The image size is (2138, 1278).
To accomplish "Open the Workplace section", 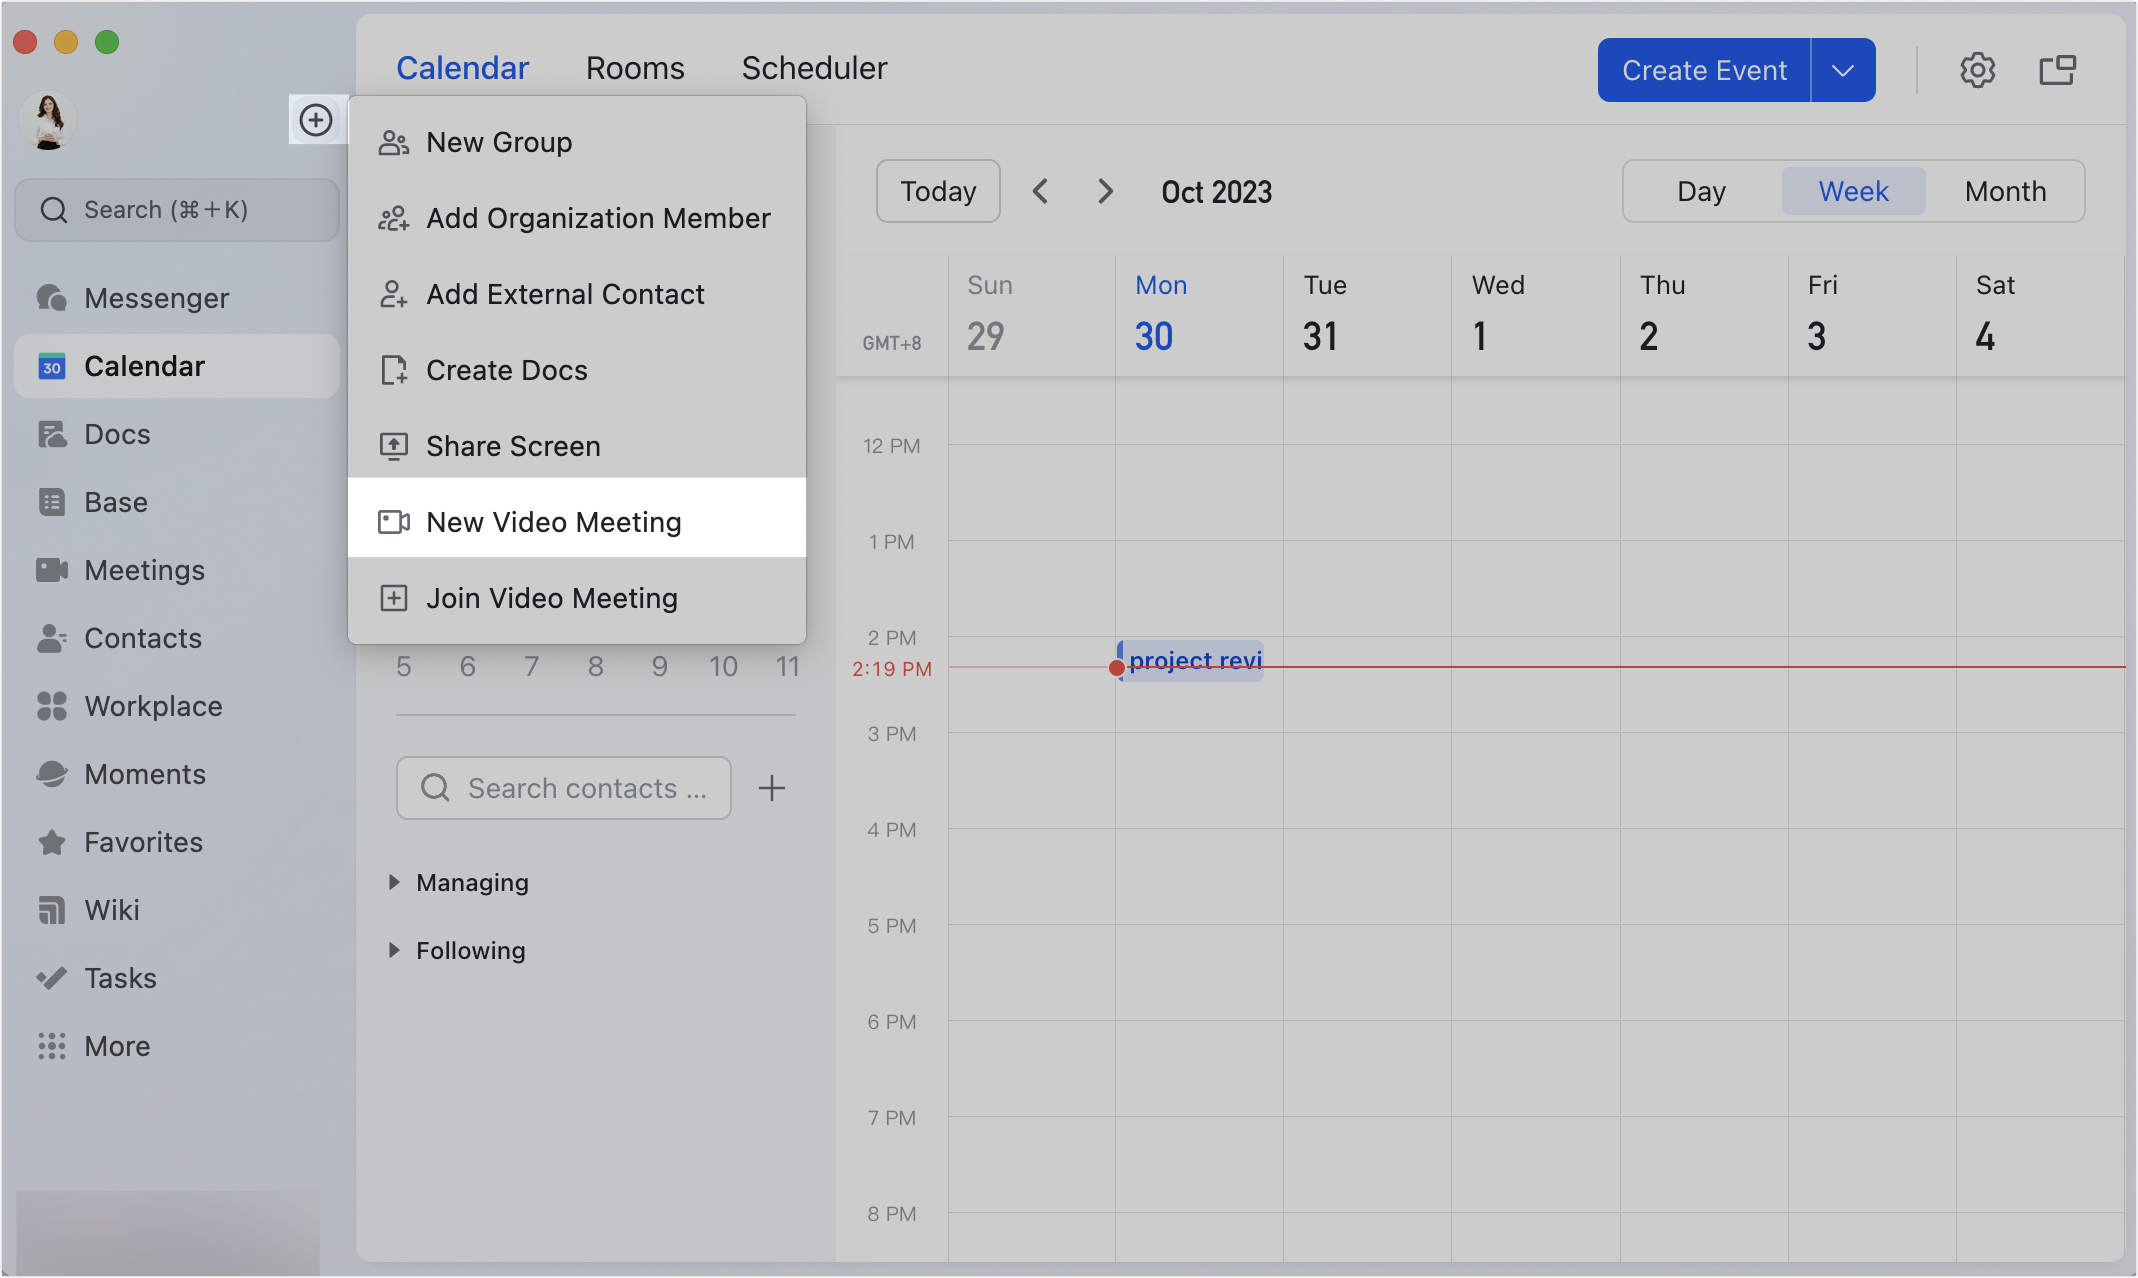I will (153, 705).
